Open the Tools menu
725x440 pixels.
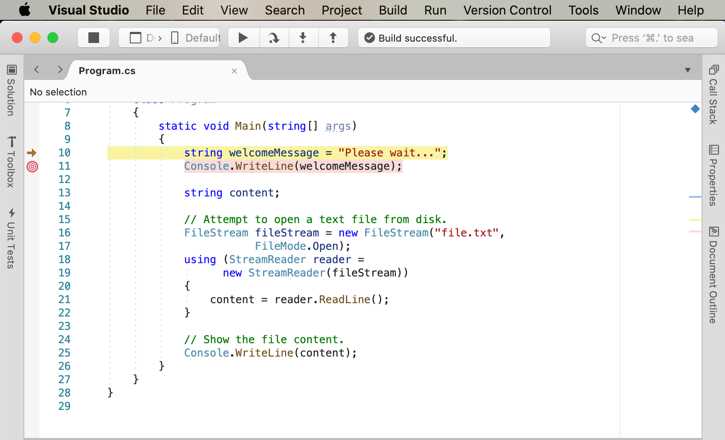point(583,10)
